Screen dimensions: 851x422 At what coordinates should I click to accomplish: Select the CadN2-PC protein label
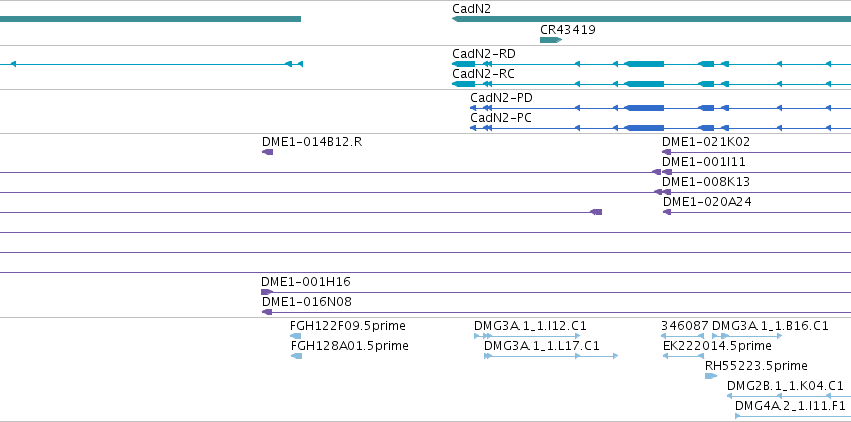[501, 118]
